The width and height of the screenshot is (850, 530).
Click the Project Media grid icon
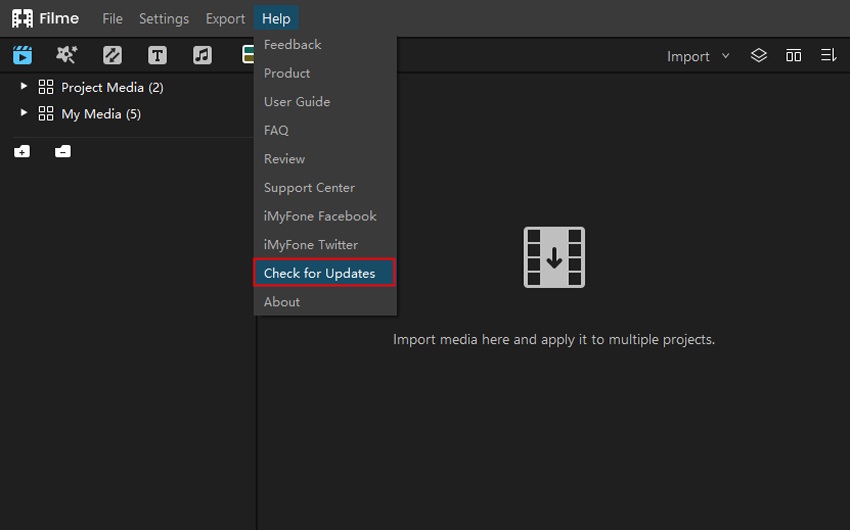tap(46, 87)
